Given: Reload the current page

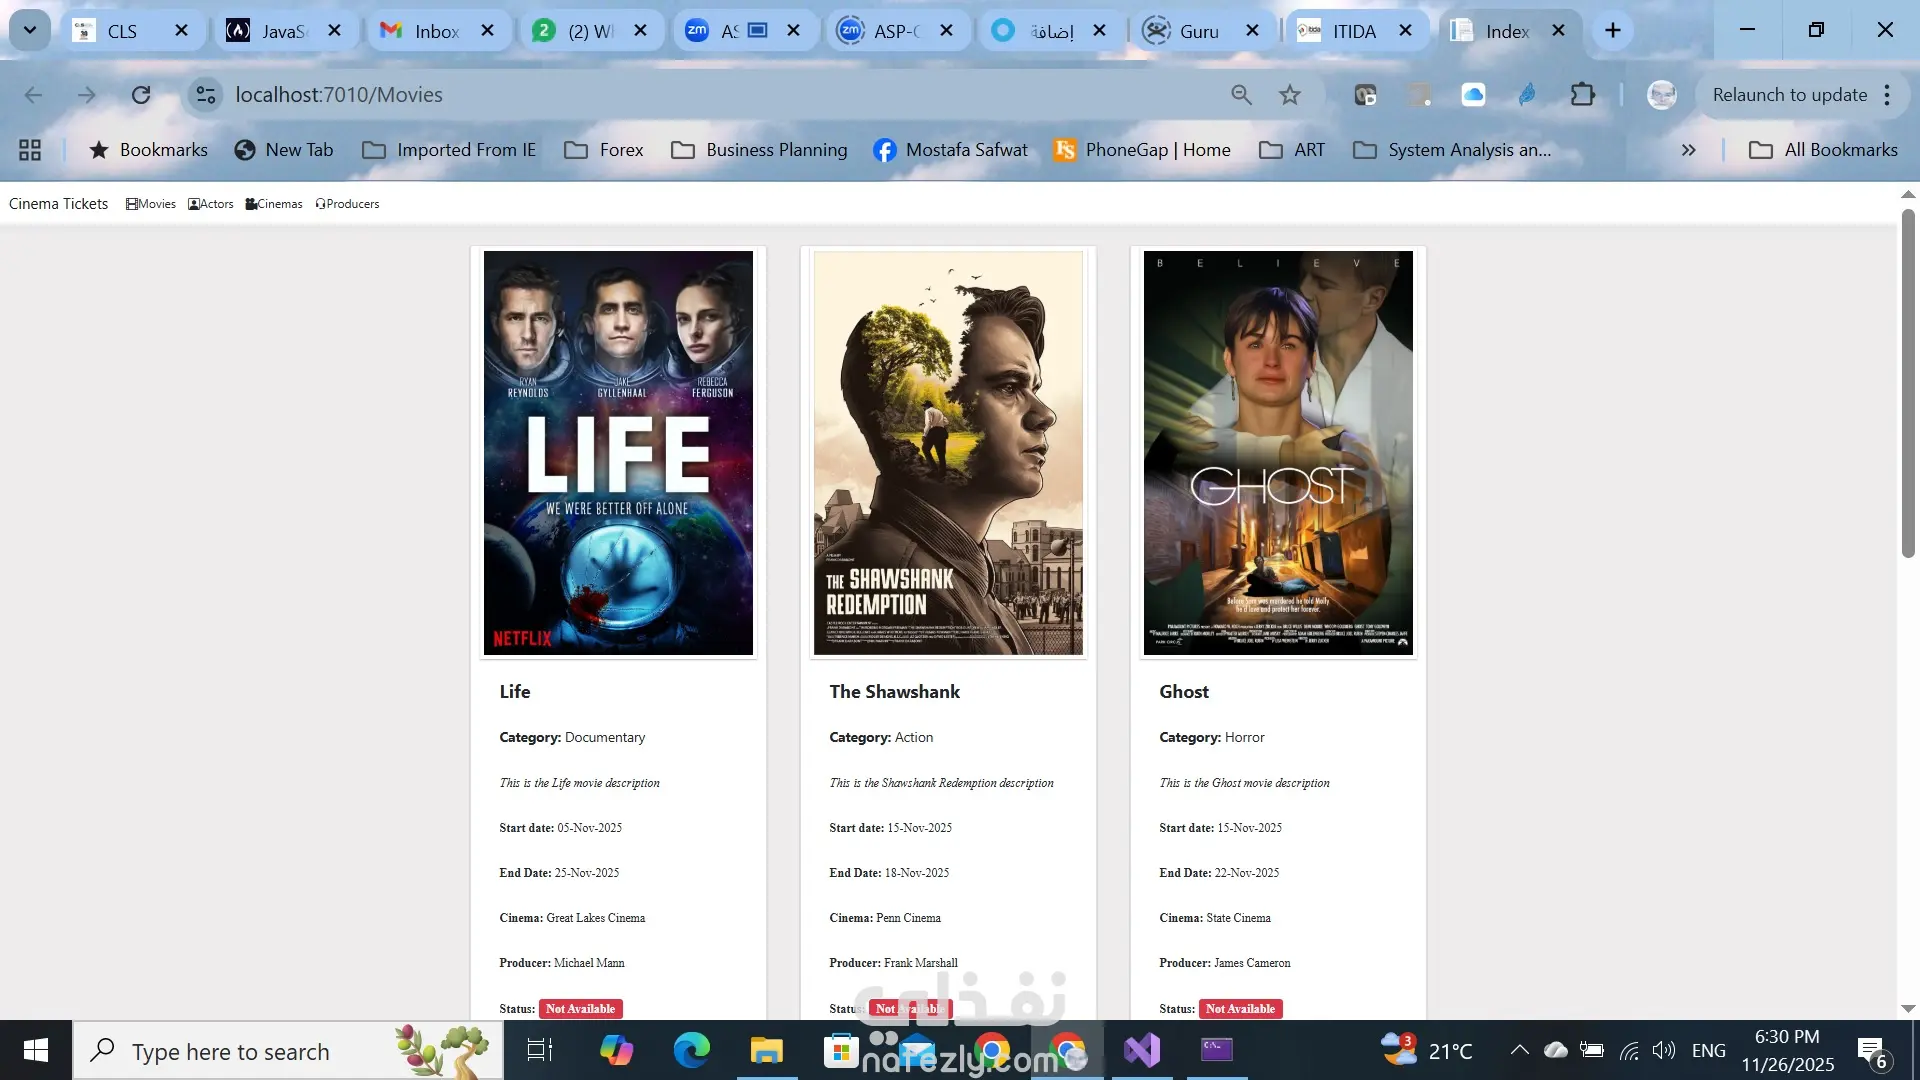Looking at the screenshot, I should click(x=141, y=95).
